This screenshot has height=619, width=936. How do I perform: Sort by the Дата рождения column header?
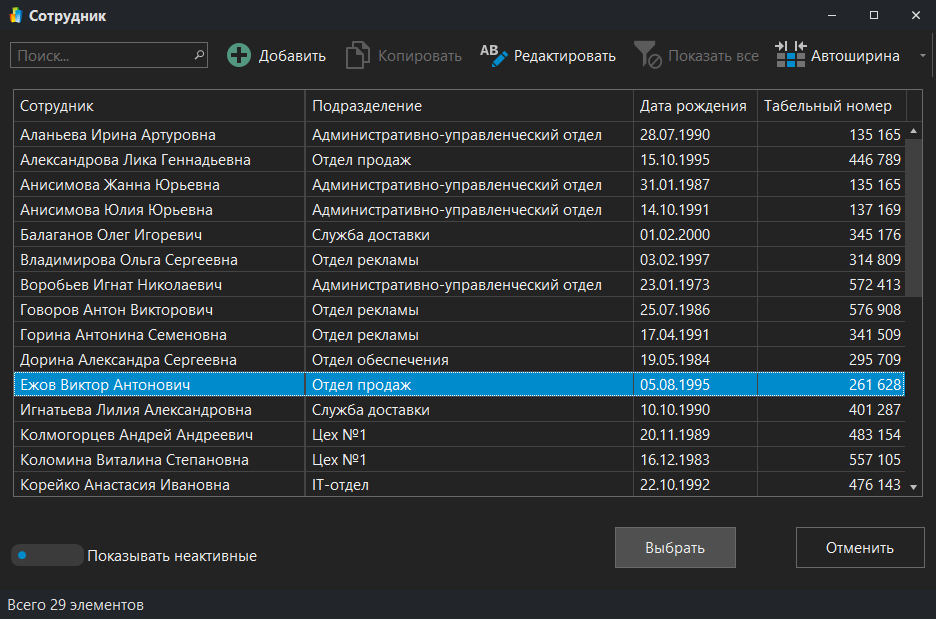pos(693,106)
